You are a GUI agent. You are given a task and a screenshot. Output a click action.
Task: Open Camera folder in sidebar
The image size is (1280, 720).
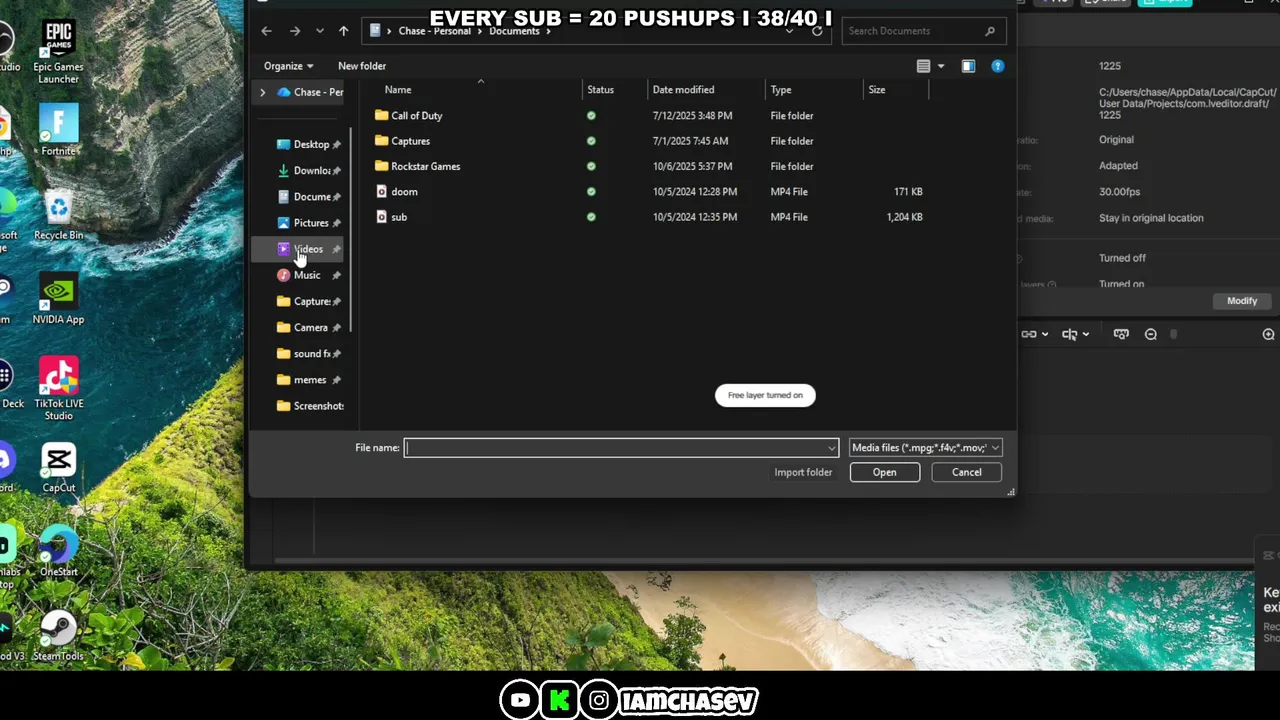(311, 327)
